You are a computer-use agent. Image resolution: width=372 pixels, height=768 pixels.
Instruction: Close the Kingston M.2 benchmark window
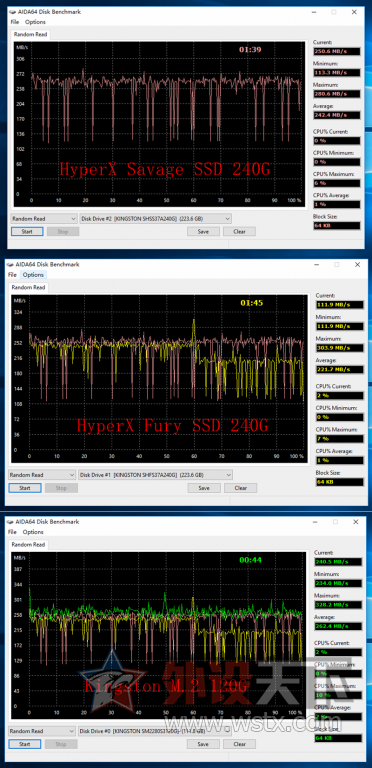355,521
